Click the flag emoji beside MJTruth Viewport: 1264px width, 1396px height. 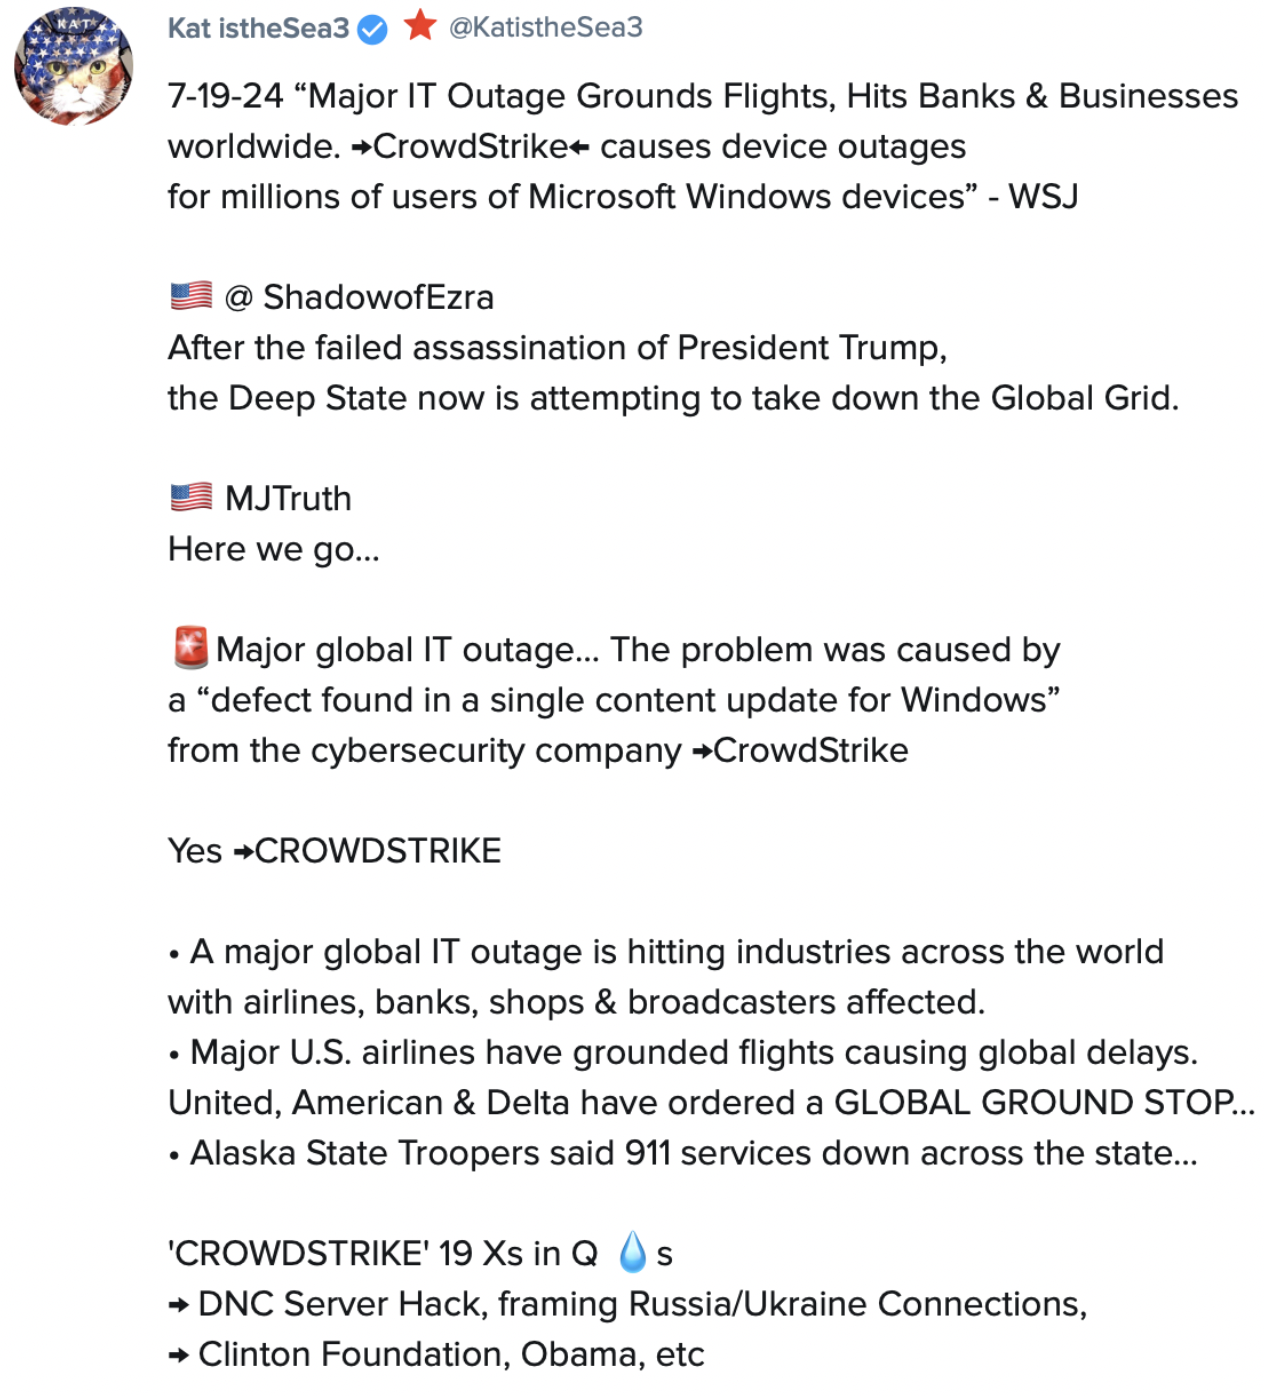pyautogui.click(x=191, y=497)
